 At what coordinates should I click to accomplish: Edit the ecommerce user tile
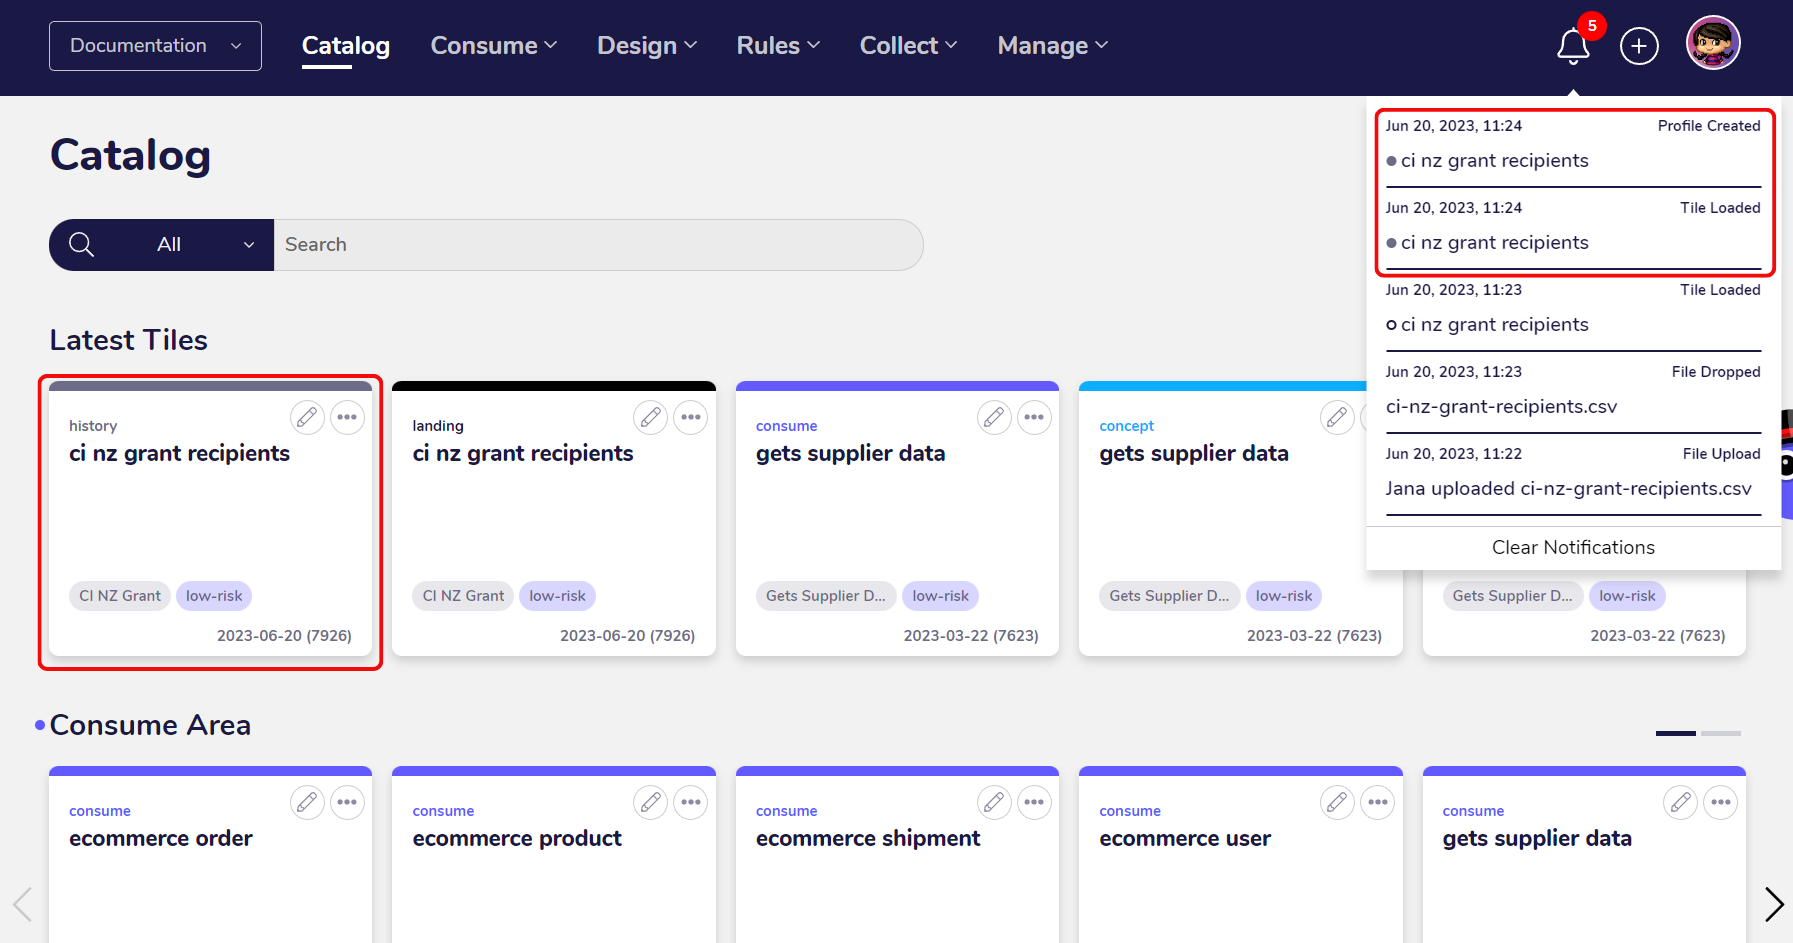1337,802
